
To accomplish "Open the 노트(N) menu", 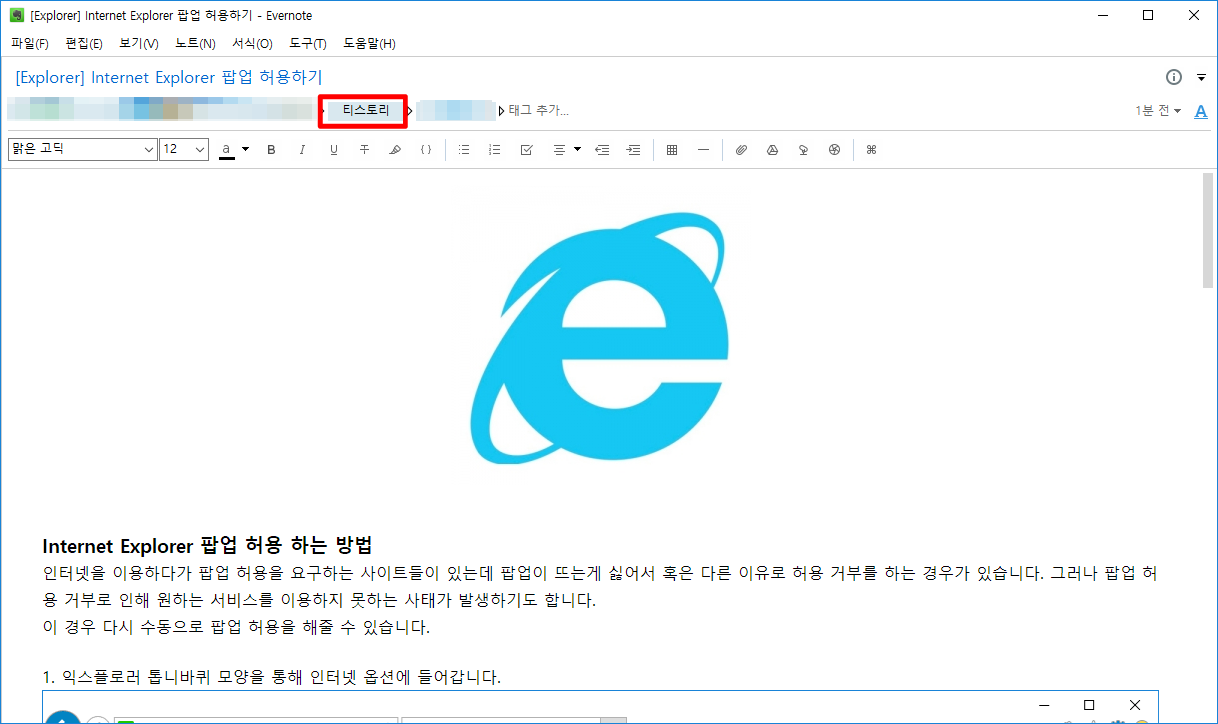I will click(195, 44).
